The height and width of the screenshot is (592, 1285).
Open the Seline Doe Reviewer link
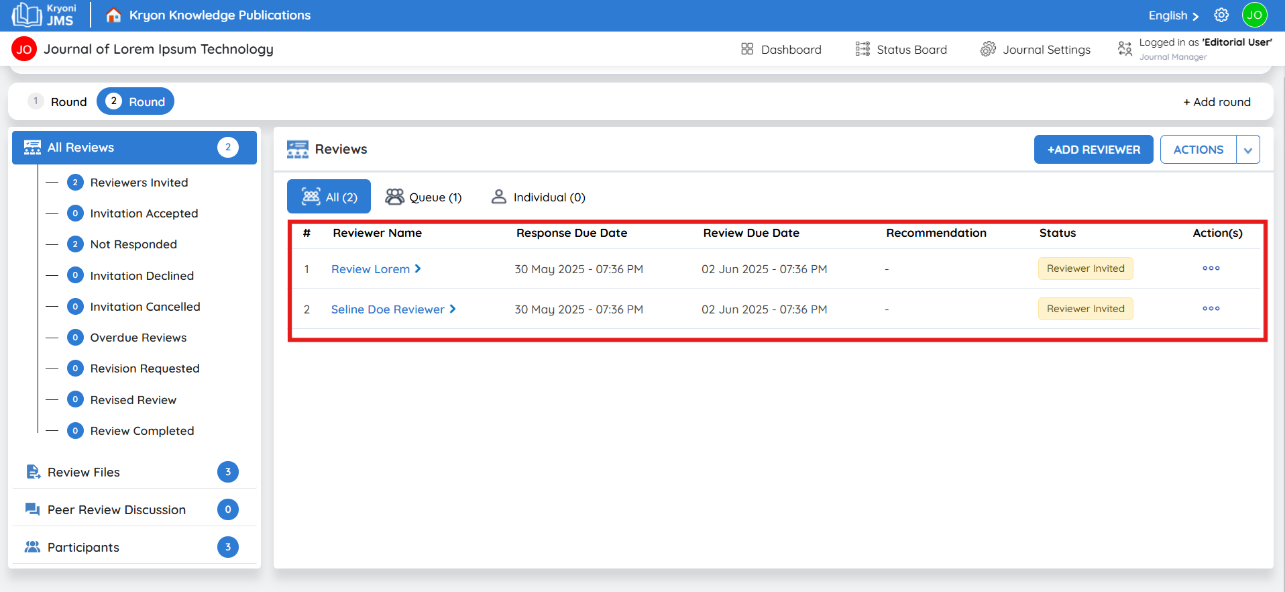[x=388, y=309]
